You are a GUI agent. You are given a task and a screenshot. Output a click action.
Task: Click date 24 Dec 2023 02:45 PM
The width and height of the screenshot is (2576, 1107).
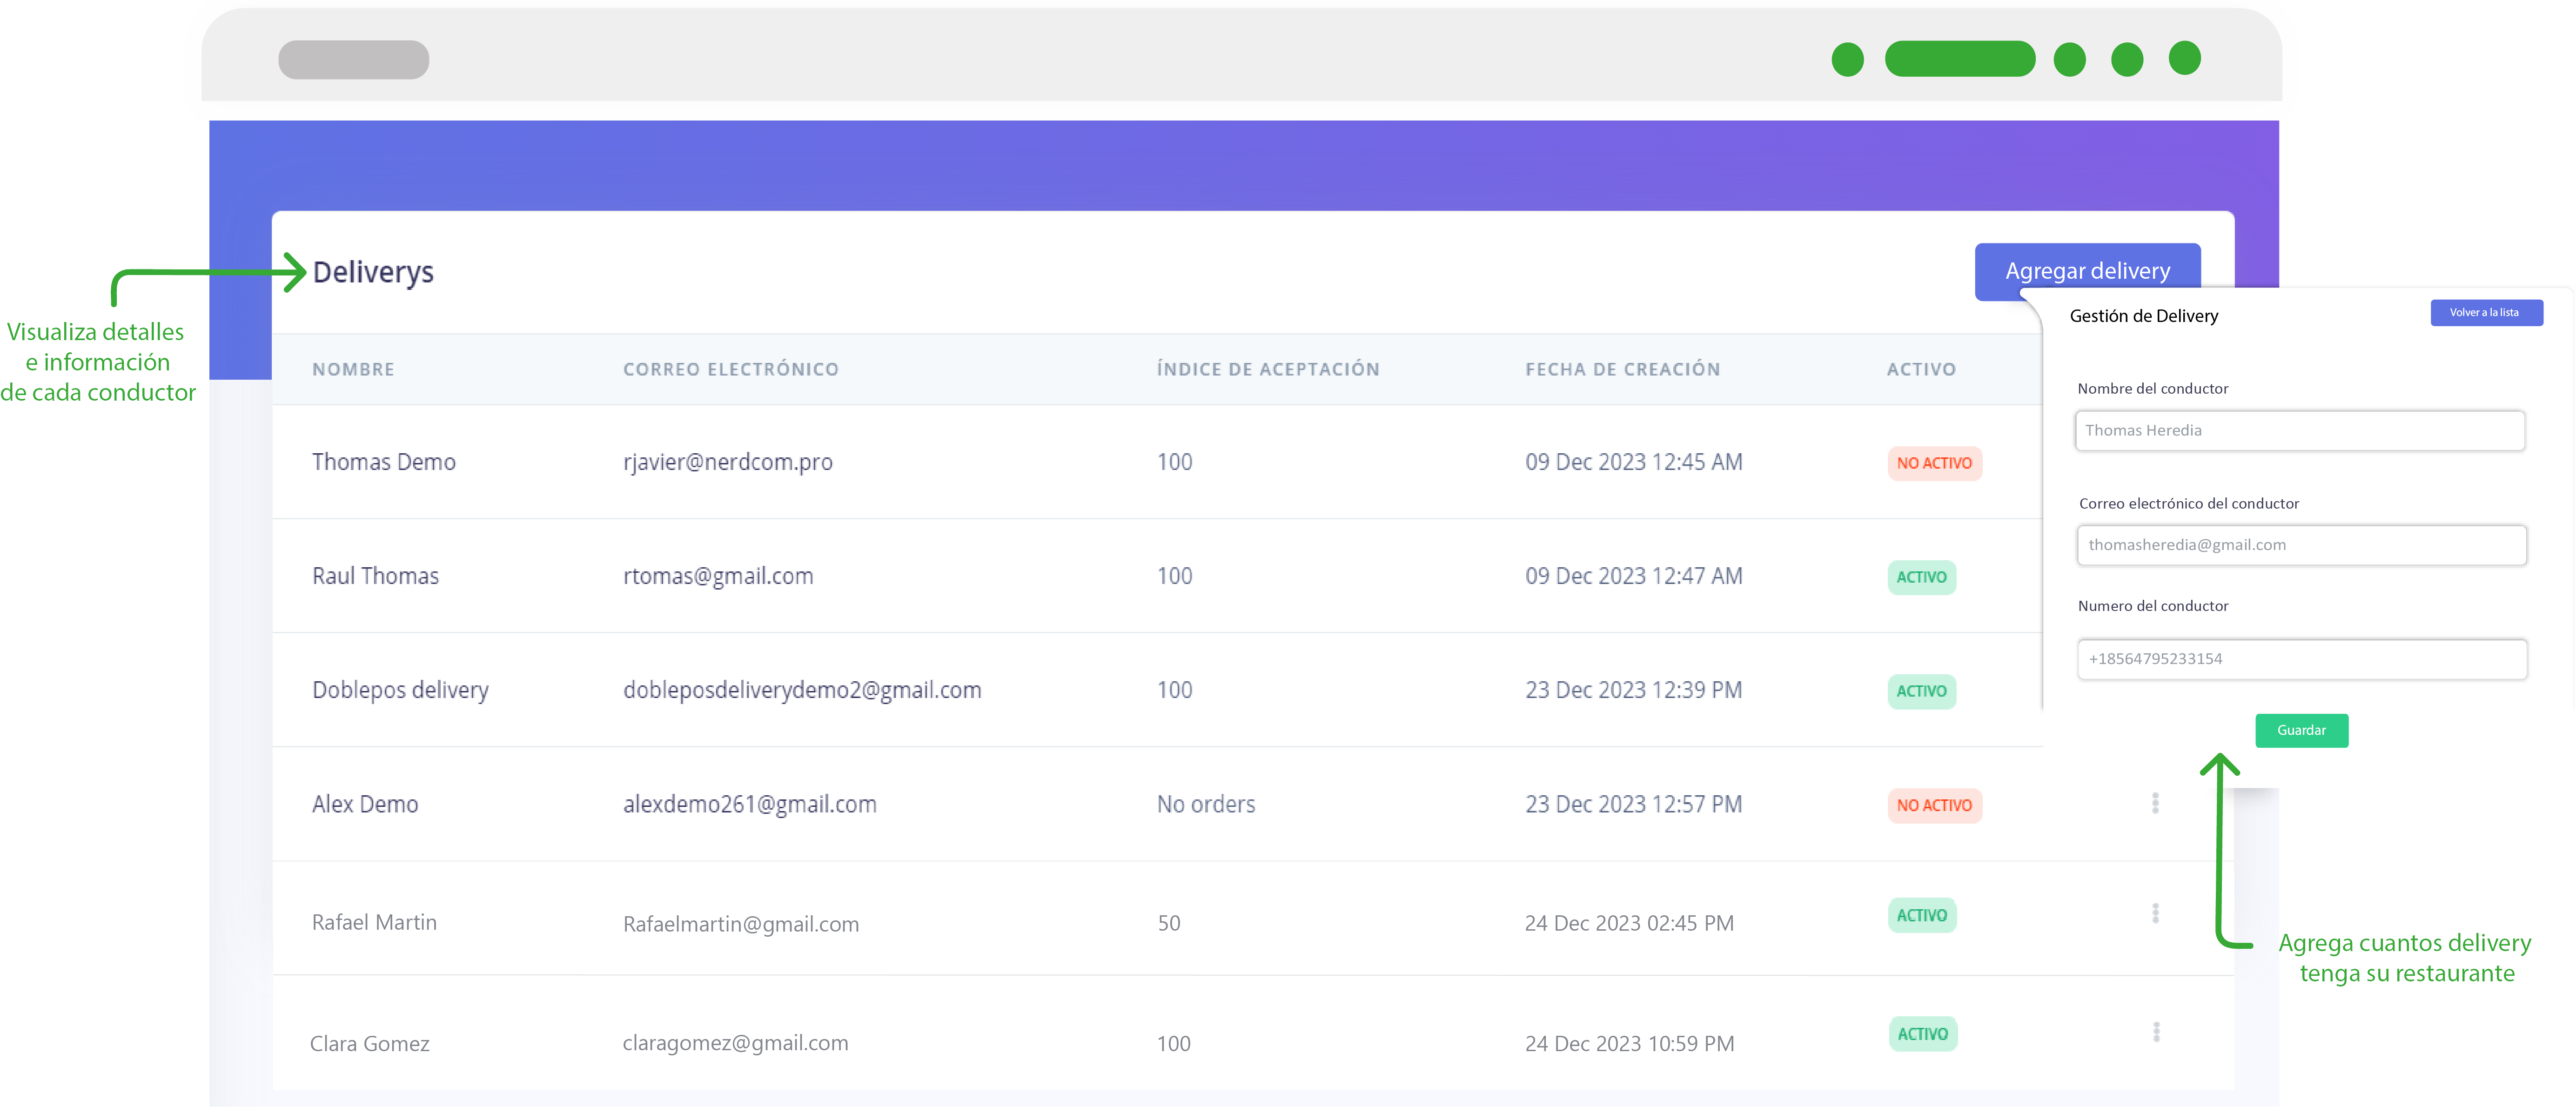point(1629,923)
